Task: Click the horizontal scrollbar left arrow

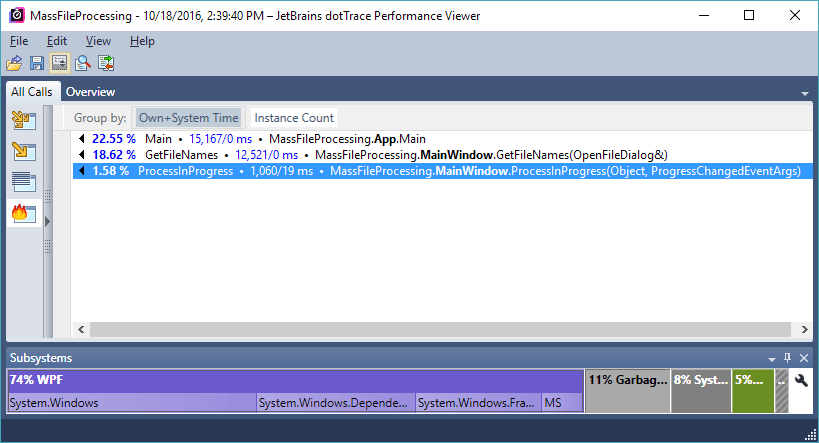Action: coord(81,329)
